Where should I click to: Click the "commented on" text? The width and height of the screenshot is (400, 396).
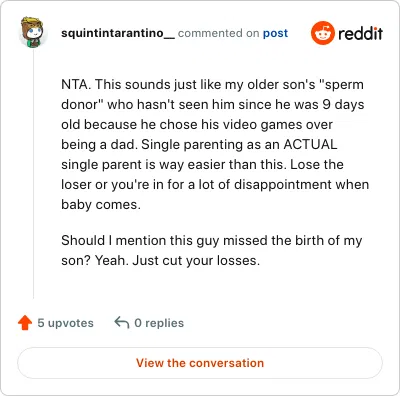218,33
